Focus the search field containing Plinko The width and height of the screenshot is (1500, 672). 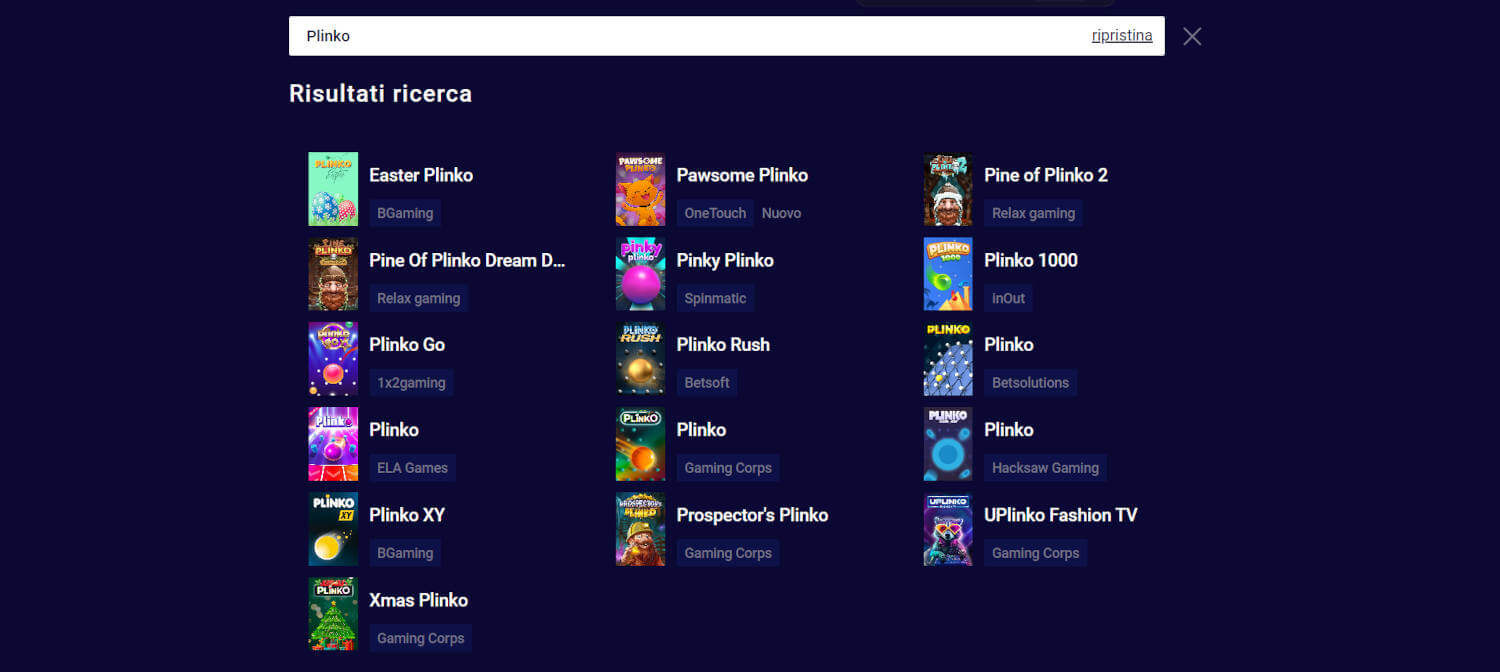pyautogui.click(x=690, y=36)
